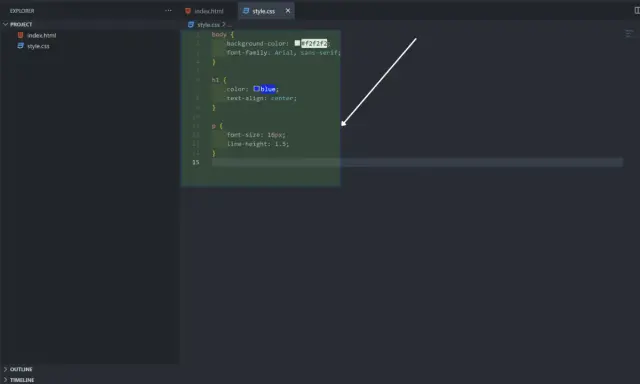Click the HTML icon on the index.html tab
The image size is (640, 384).
188,11
